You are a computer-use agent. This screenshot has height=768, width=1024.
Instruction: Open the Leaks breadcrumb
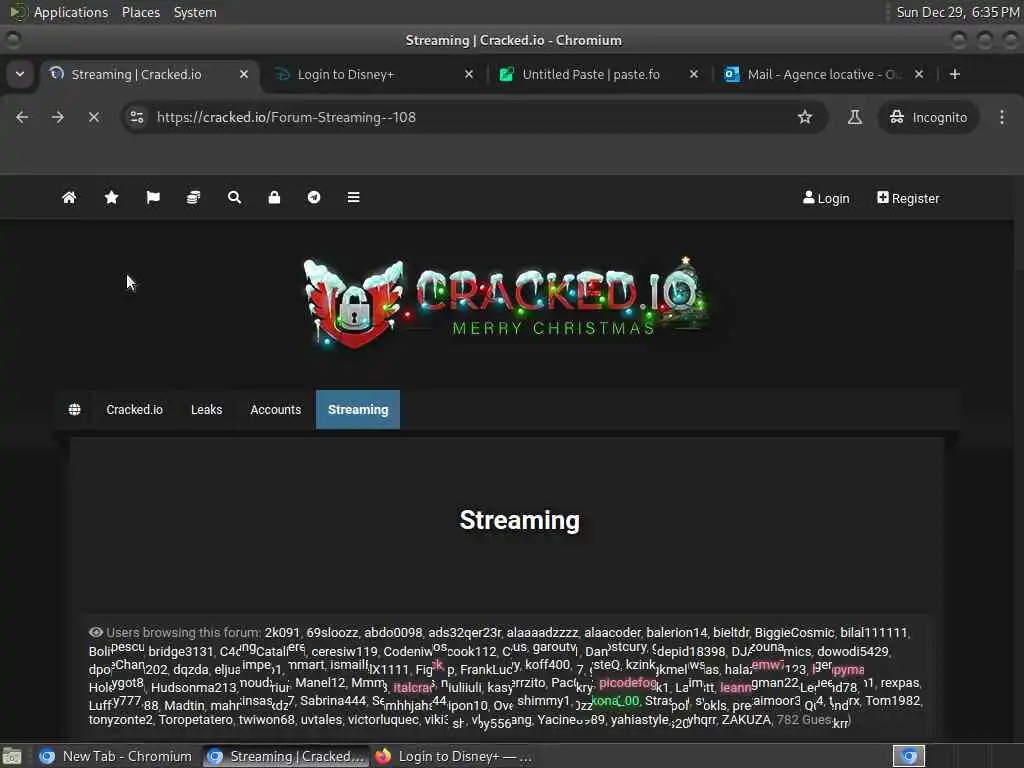206,409
